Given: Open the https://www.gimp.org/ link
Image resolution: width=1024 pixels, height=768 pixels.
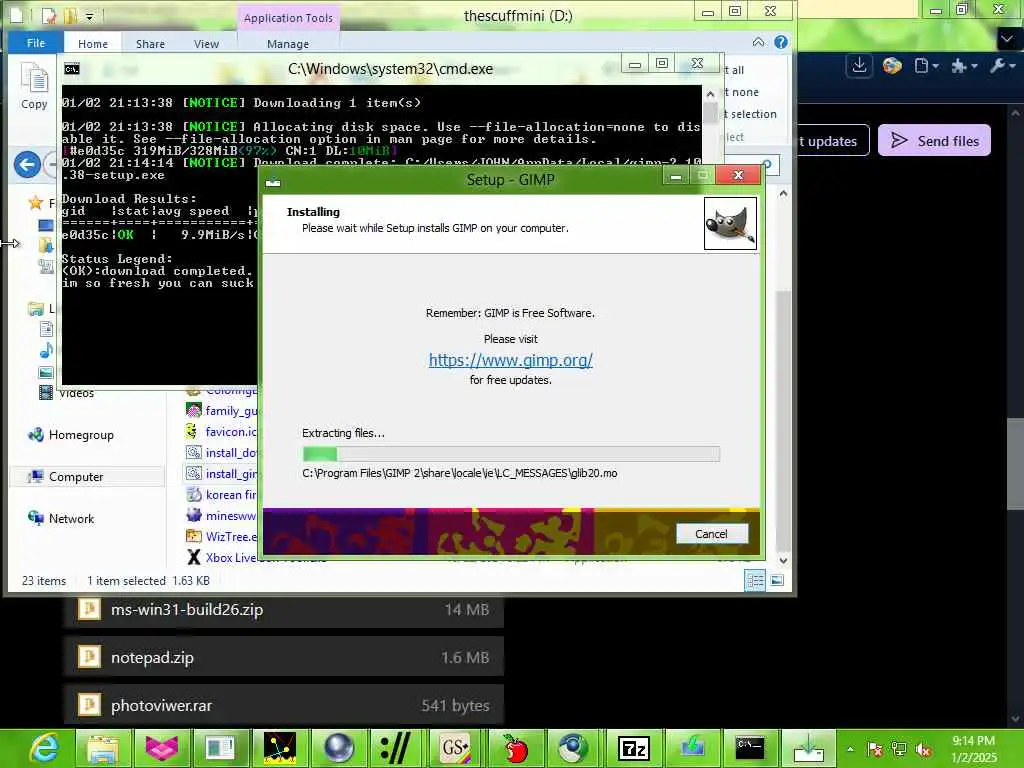Looking at the screenshot, I should click(510, 360).
